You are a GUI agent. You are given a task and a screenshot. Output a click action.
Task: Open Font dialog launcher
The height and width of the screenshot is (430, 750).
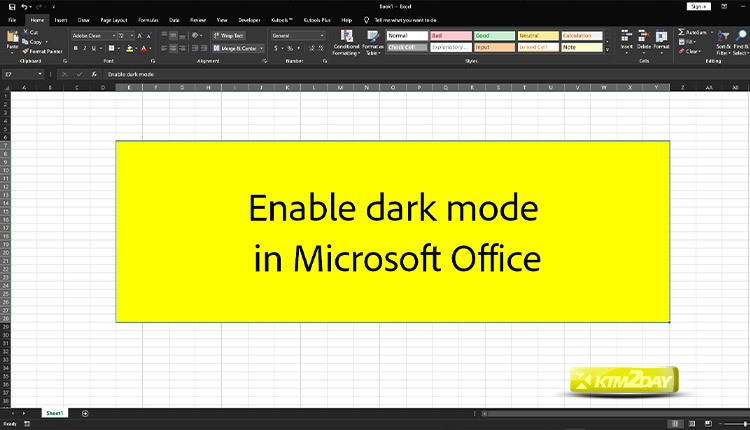(153, 61)
